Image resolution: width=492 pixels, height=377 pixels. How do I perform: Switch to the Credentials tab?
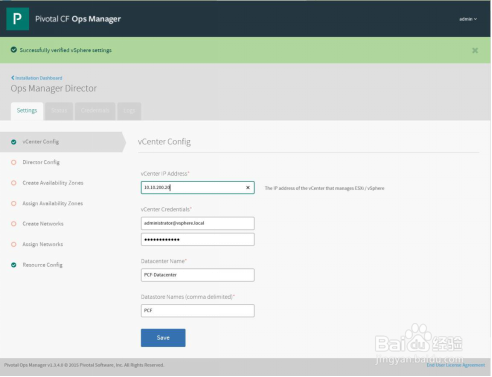pyautogui.click(x=95, y=111)
